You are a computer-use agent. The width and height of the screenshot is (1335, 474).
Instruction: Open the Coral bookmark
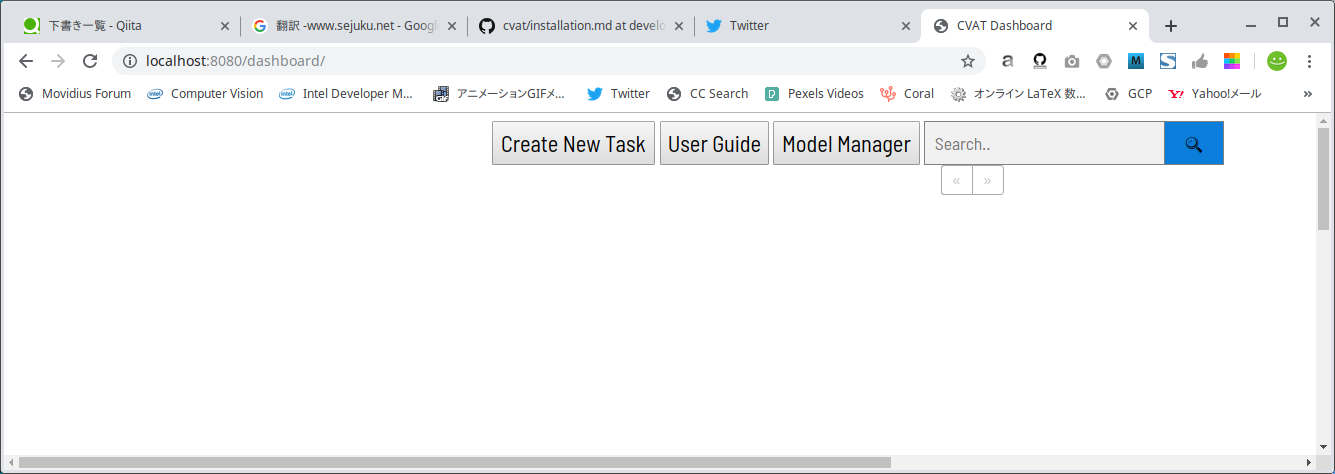(x=907, y=94)
